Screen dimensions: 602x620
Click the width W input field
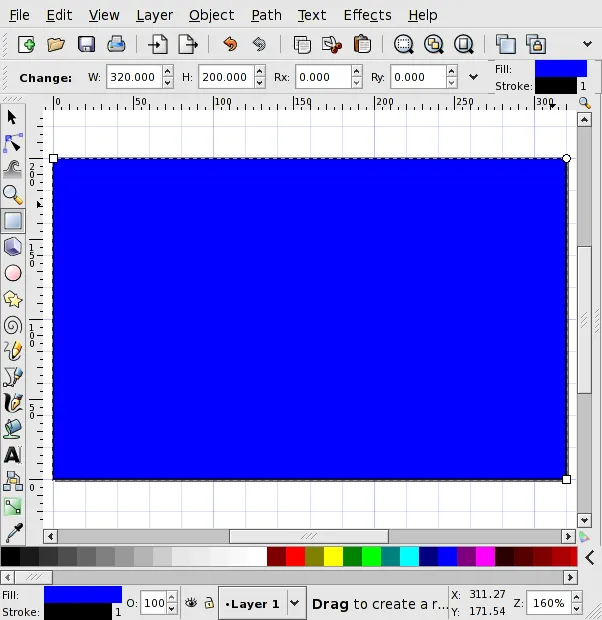(133, 77)
